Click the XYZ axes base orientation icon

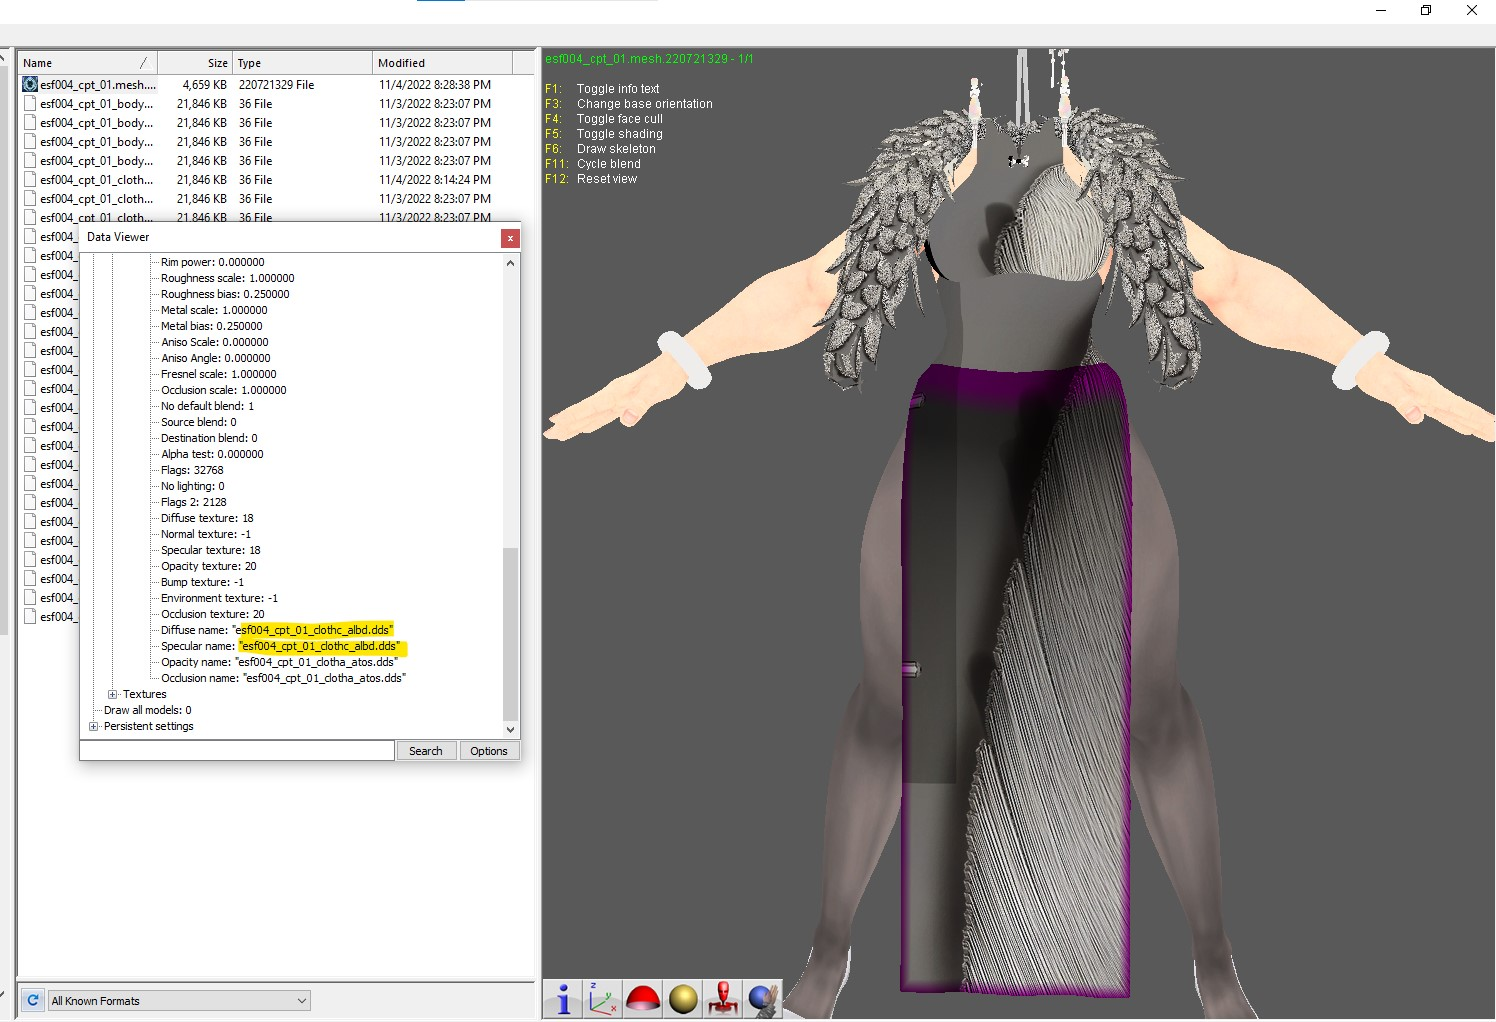pos(603,999)
